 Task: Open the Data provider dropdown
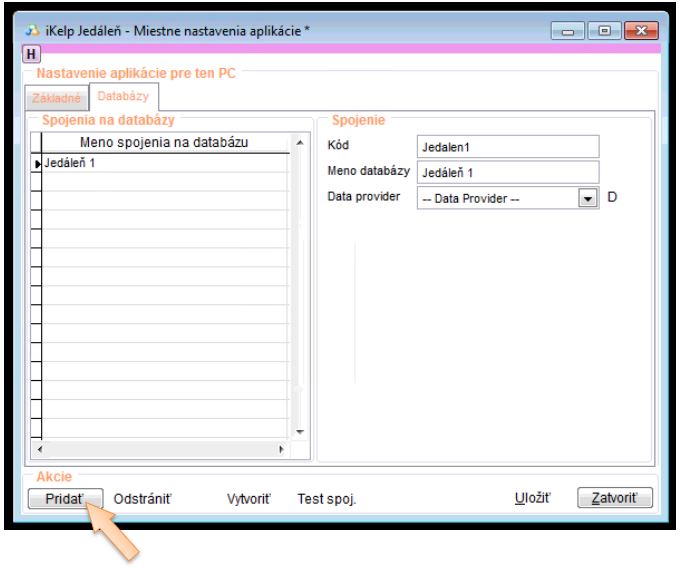pos(588,198)
